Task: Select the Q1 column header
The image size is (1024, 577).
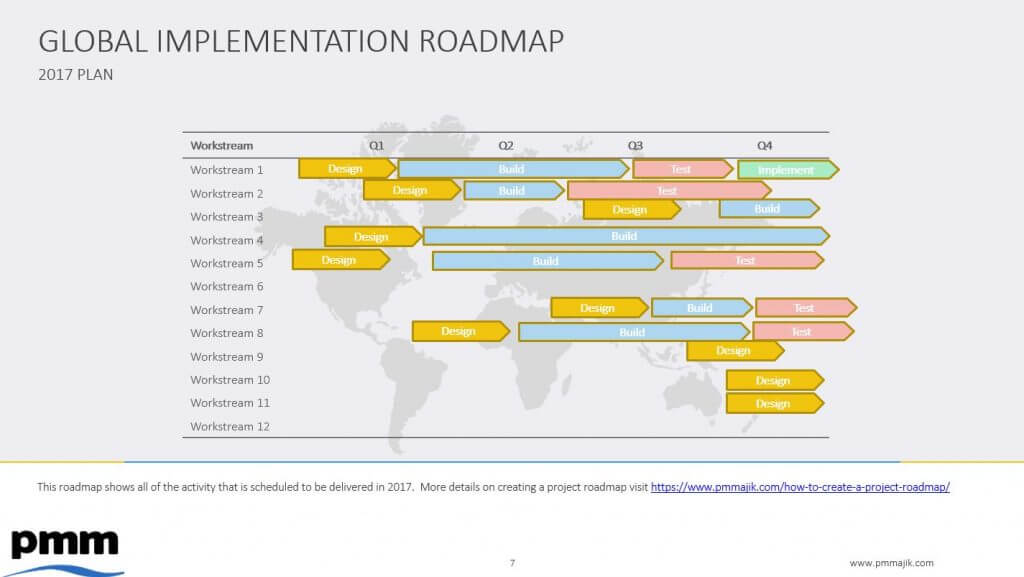Action: point(376,145)
